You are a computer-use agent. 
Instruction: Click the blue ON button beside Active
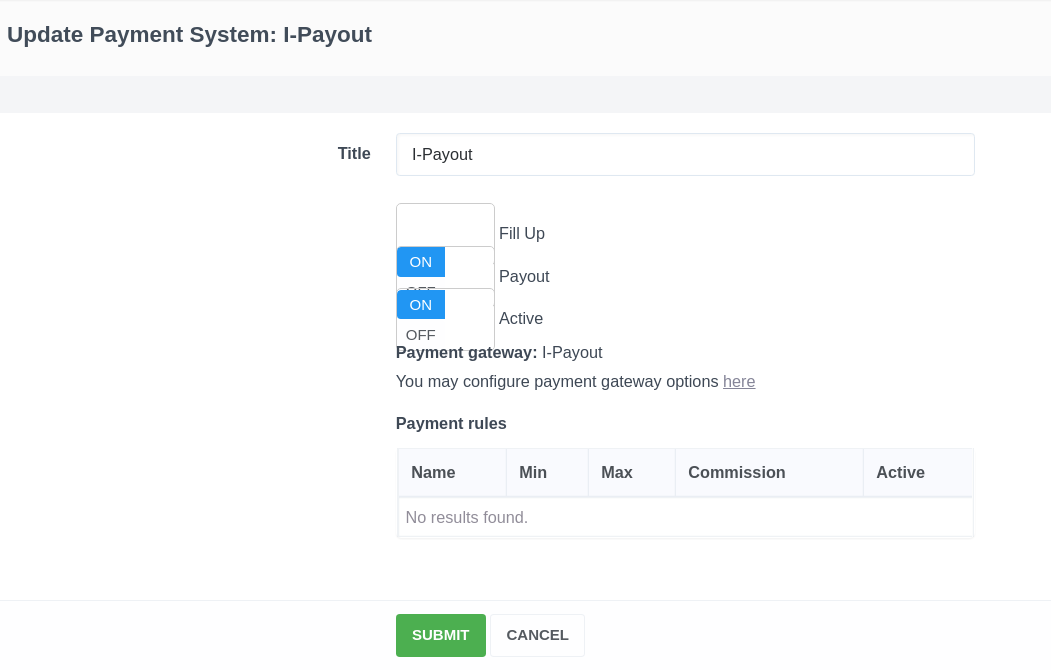[421, 305]
